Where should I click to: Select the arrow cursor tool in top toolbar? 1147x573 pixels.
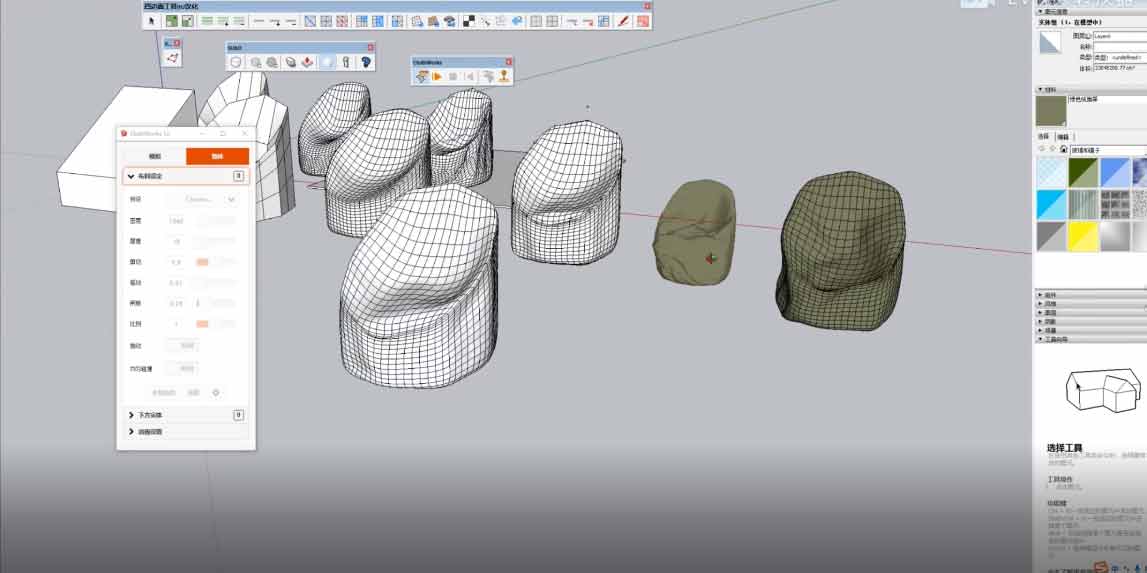pos(153,21)
